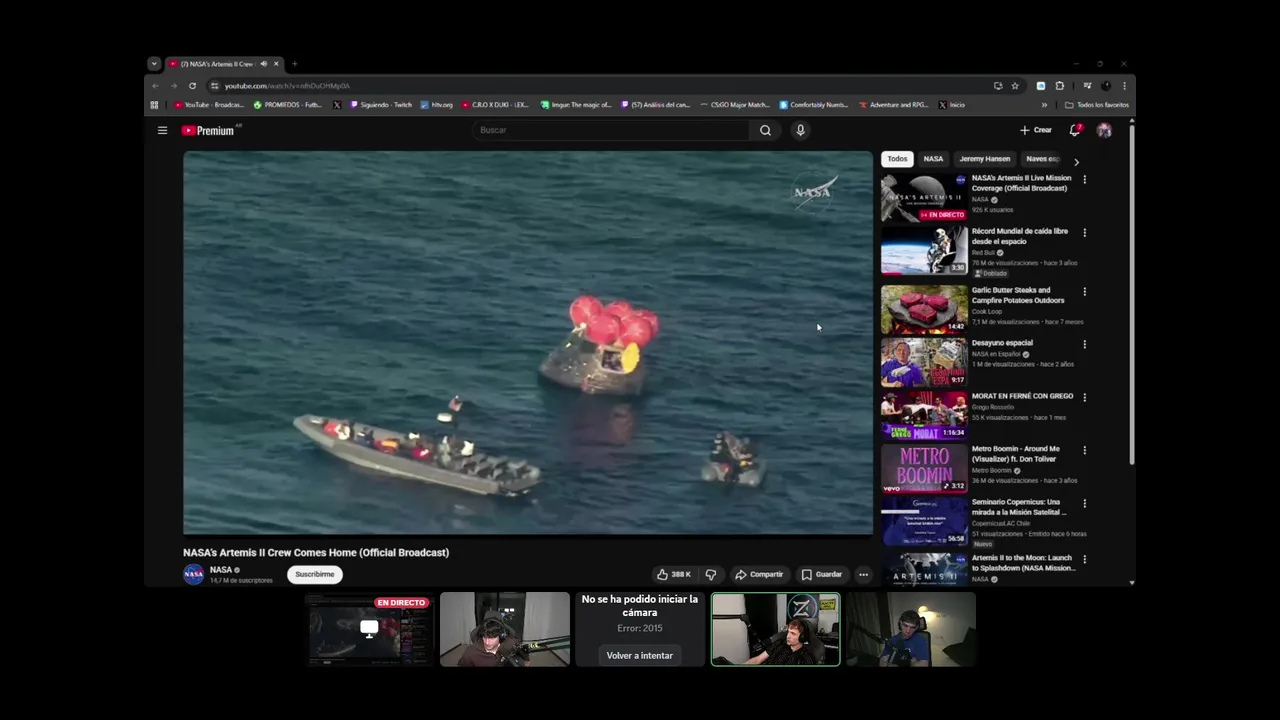Open the new tab plus button
Screen dimensions: 1280x720
[x=294, y=64]
